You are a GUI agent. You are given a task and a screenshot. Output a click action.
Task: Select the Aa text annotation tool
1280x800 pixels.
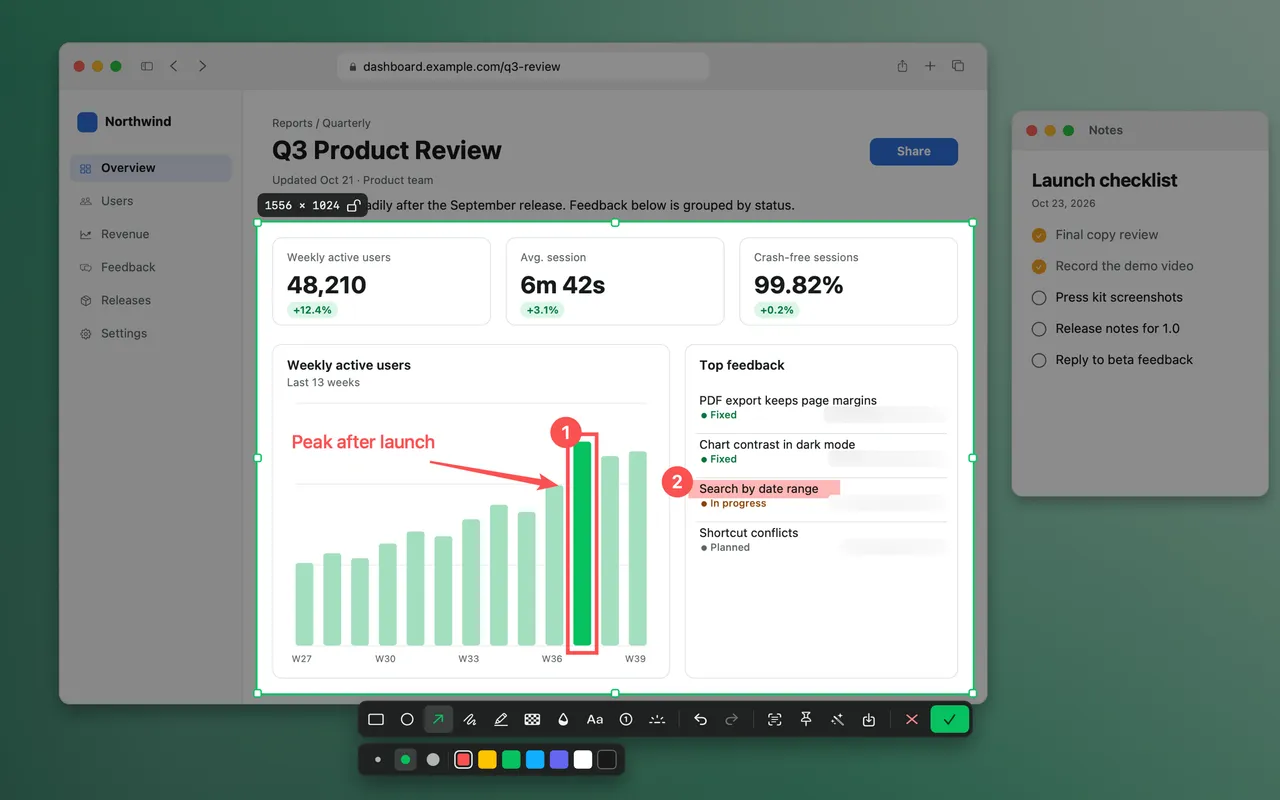(595, 719)
